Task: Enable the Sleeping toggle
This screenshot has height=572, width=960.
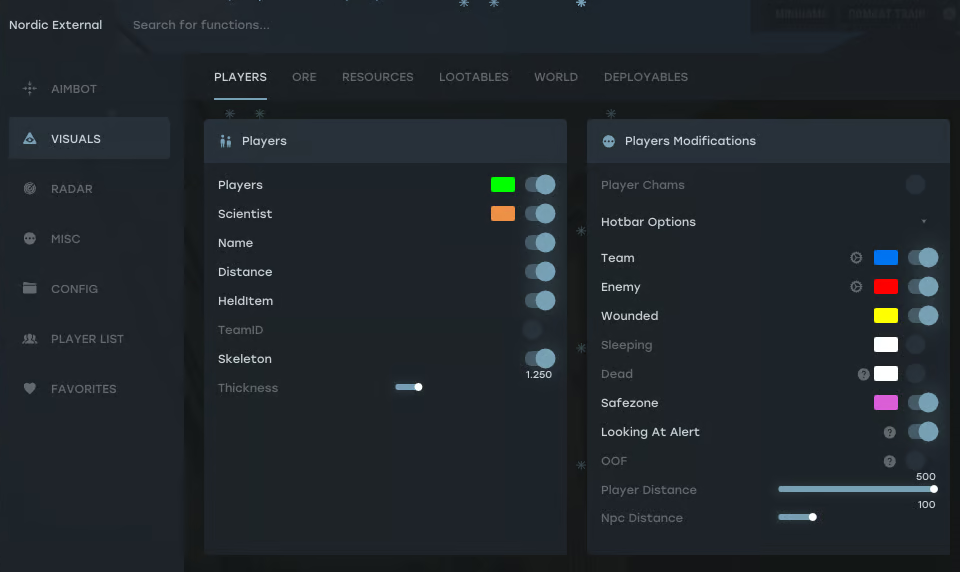Action: tap(915, 345)
